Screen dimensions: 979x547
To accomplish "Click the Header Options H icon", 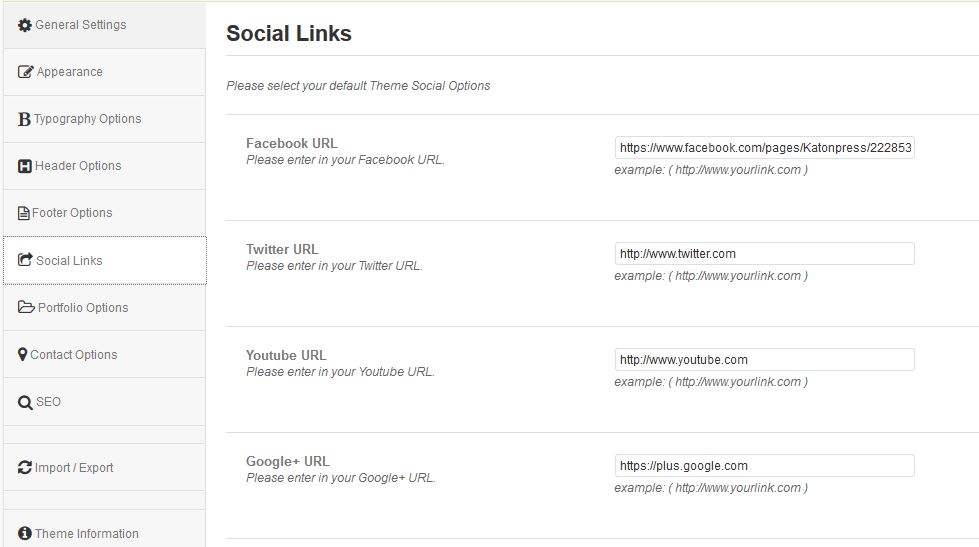I will [25, 166].
